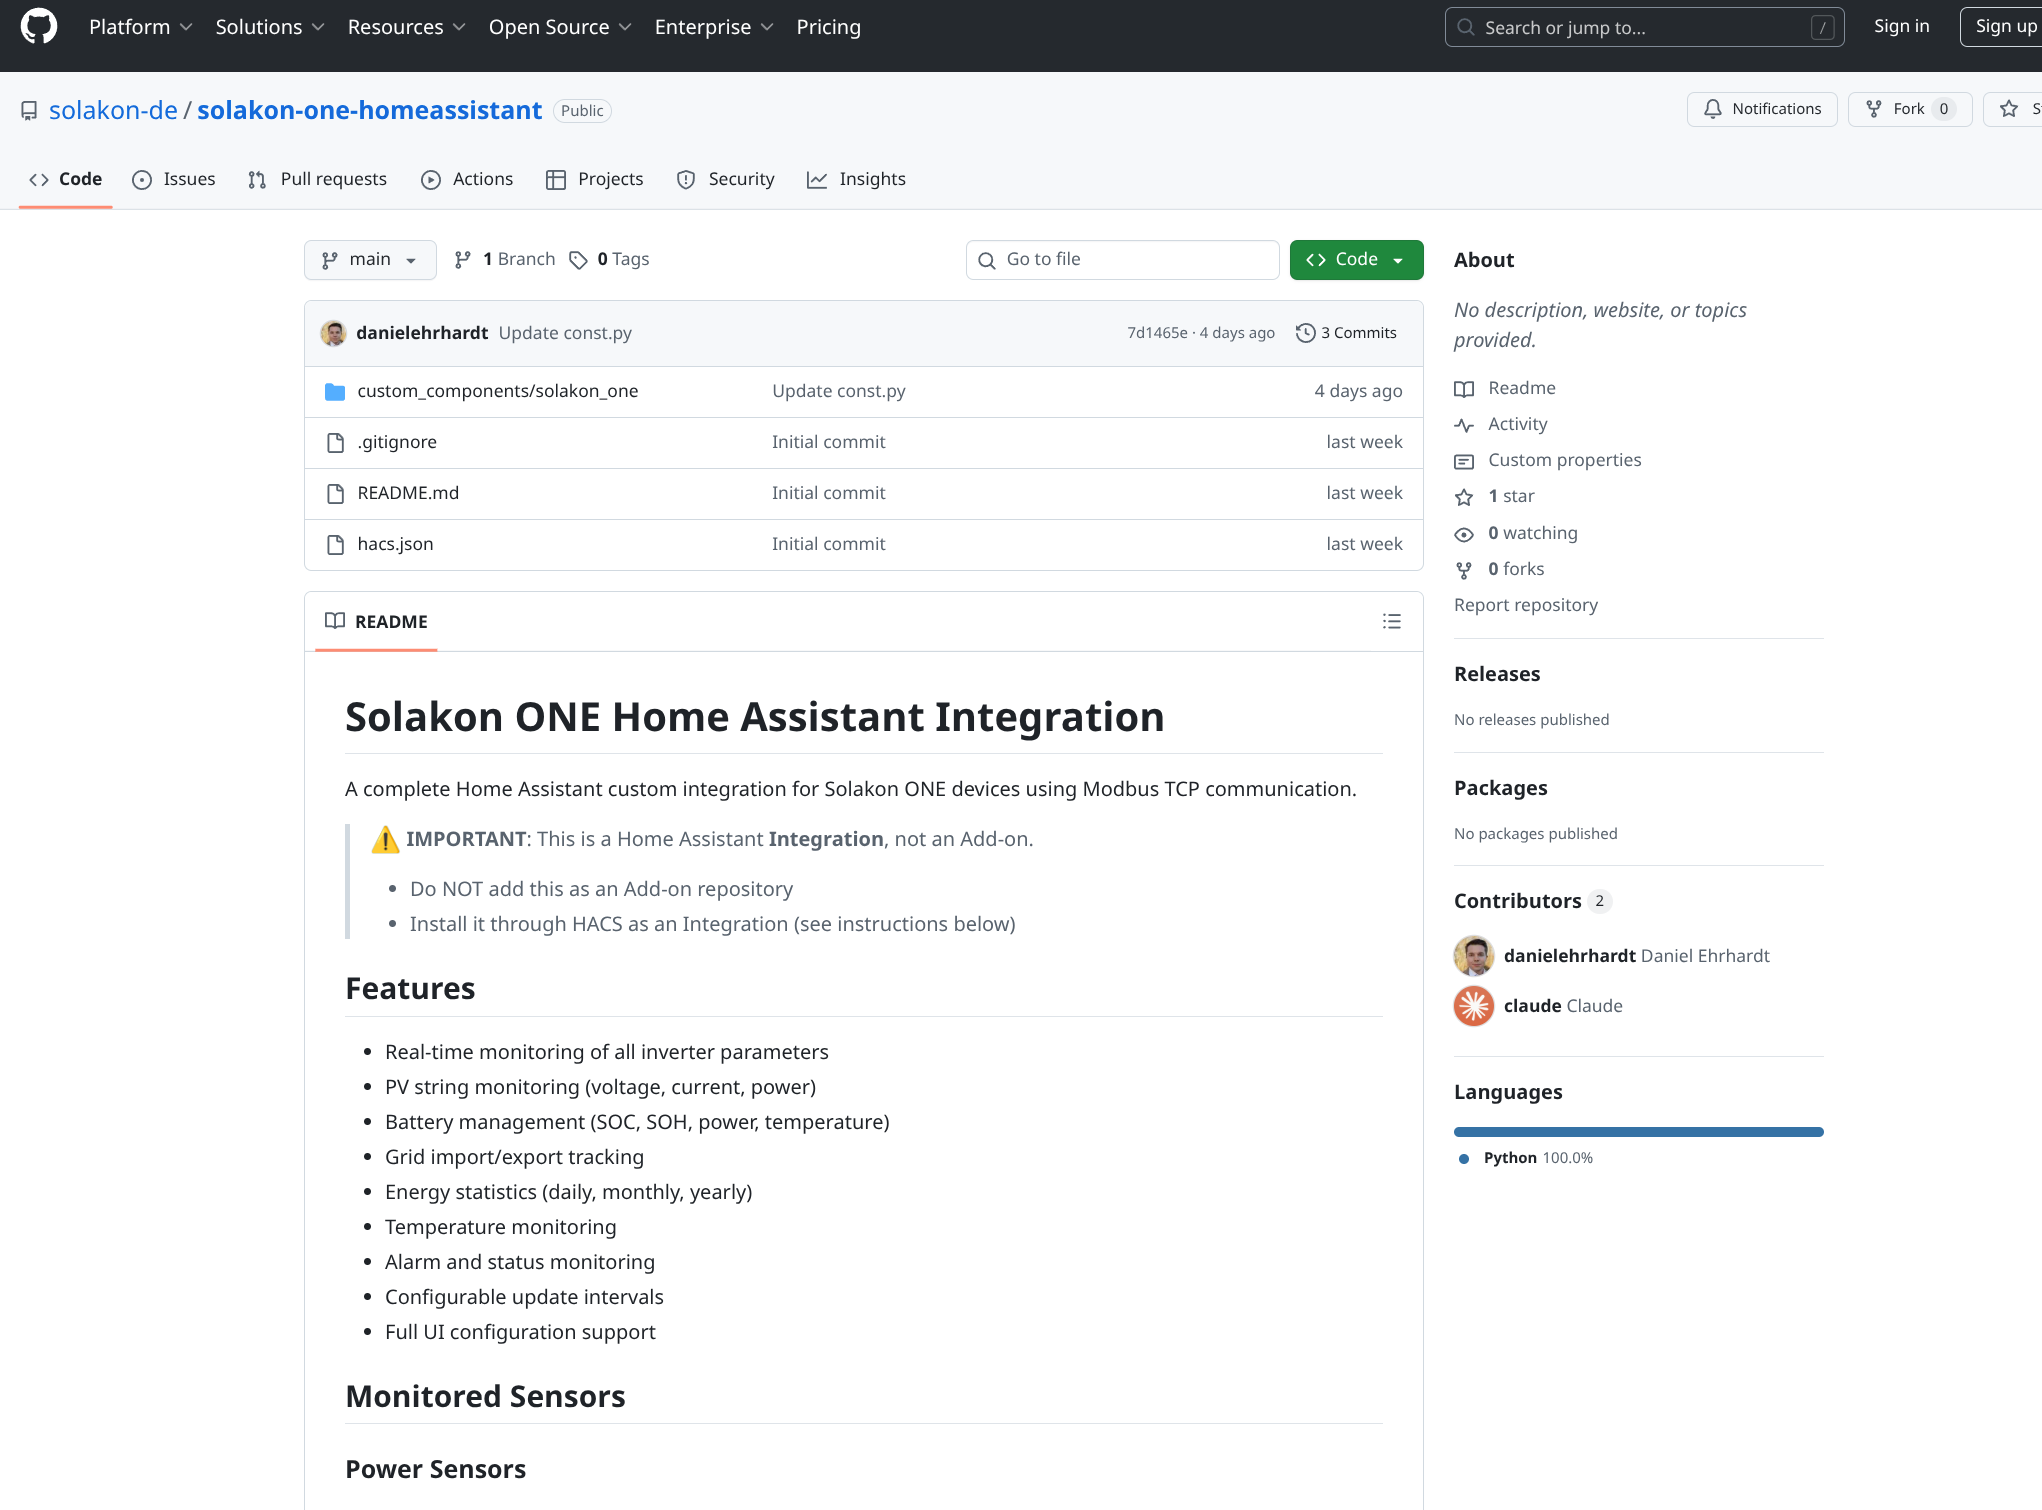Click the Python language color dot

[x=1464, y=1159]
